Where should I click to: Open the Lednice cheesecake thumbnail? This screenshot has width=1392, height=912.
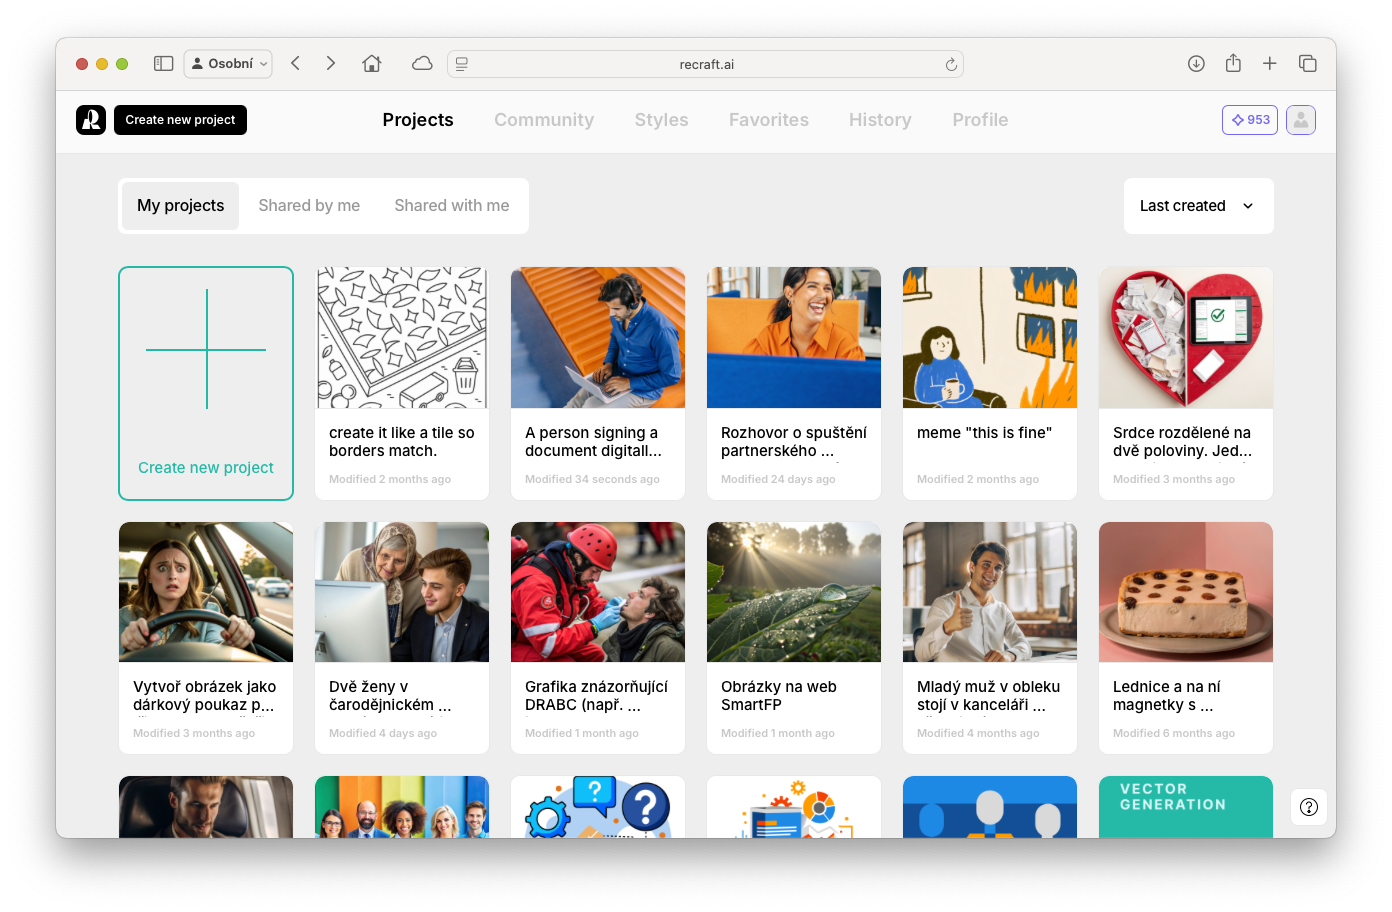pyautogui.click(x=1186, y=592)
